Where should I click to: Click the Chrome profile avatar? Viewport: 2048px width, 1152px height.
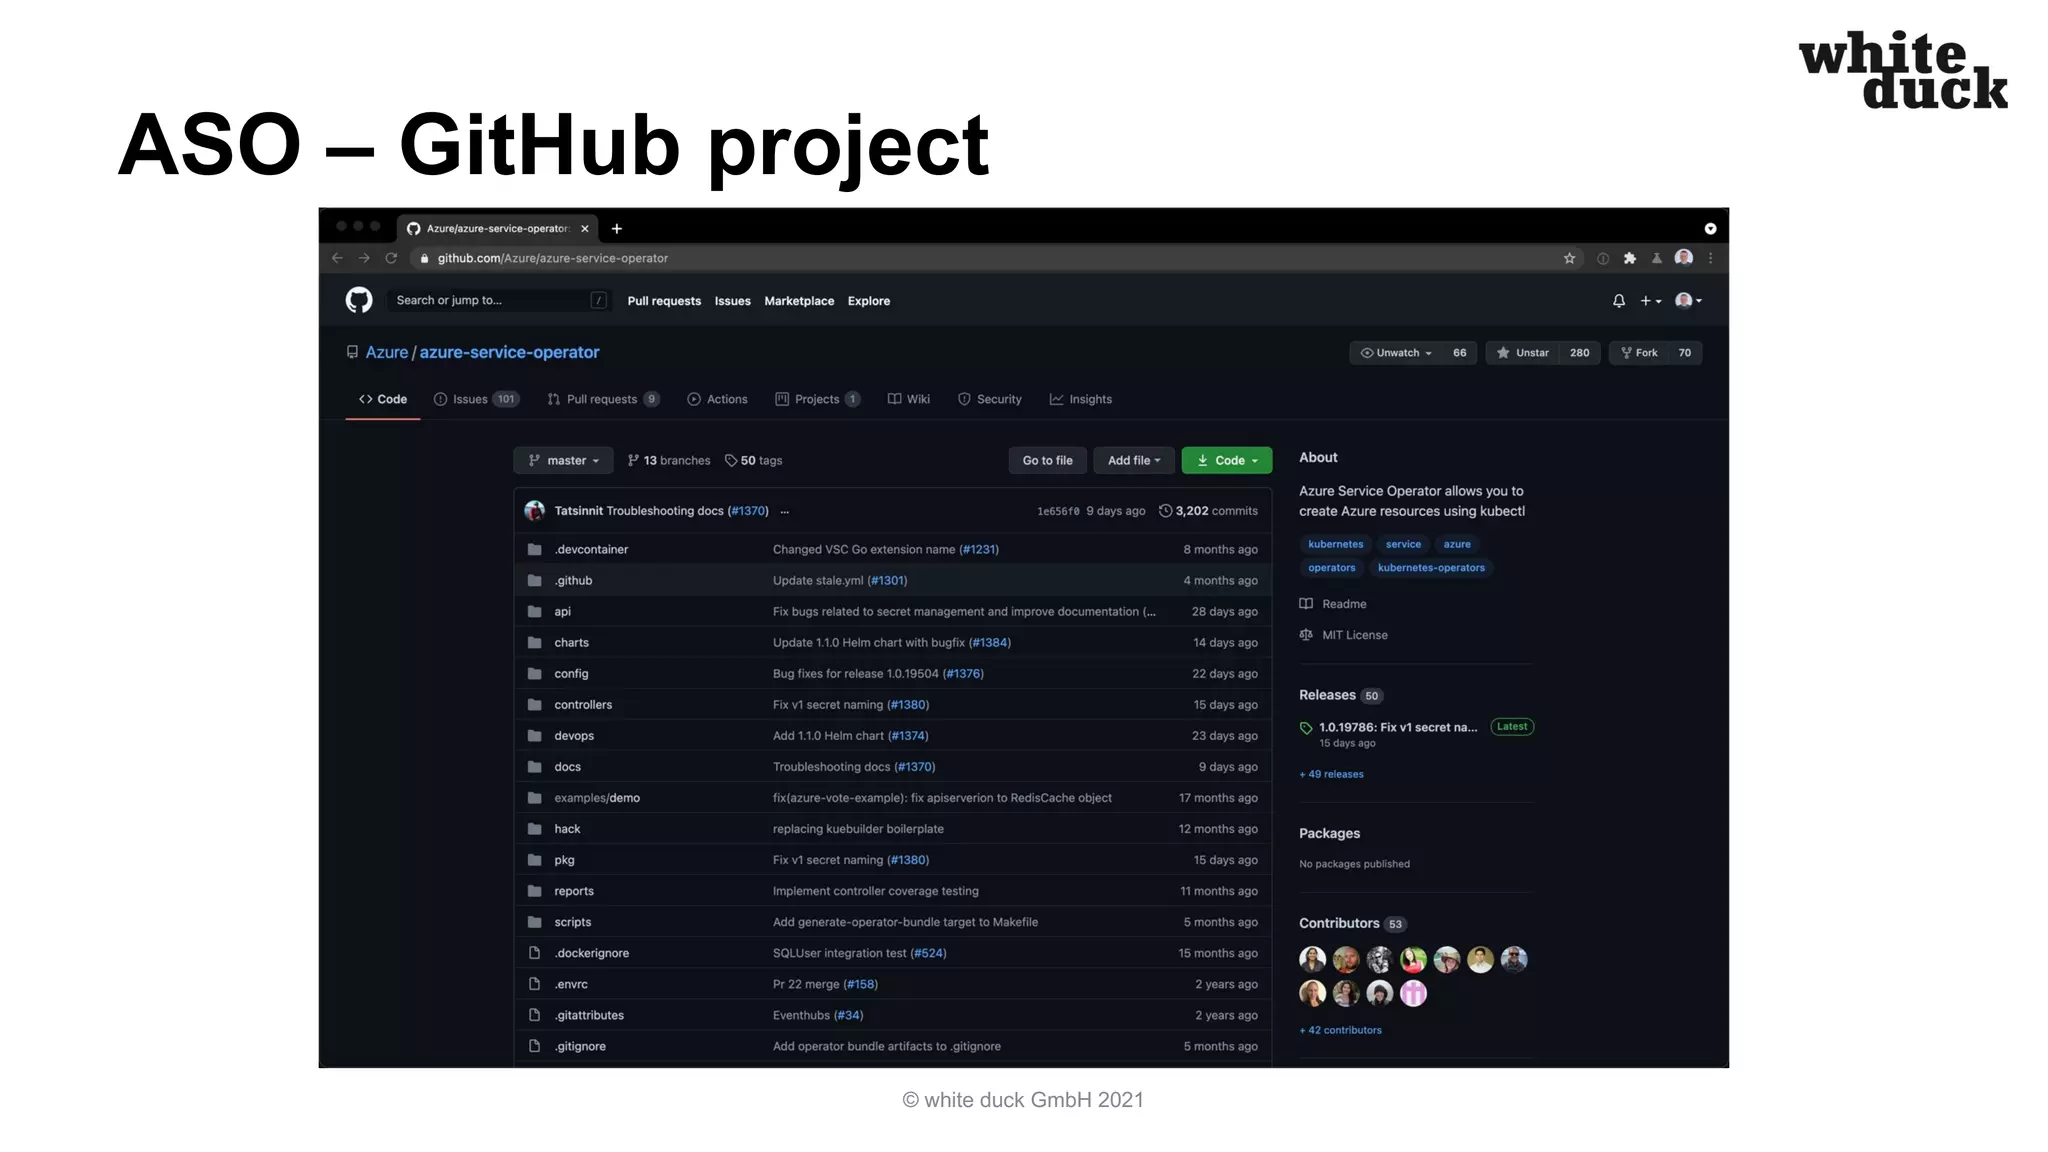(x=1684, y=258)
